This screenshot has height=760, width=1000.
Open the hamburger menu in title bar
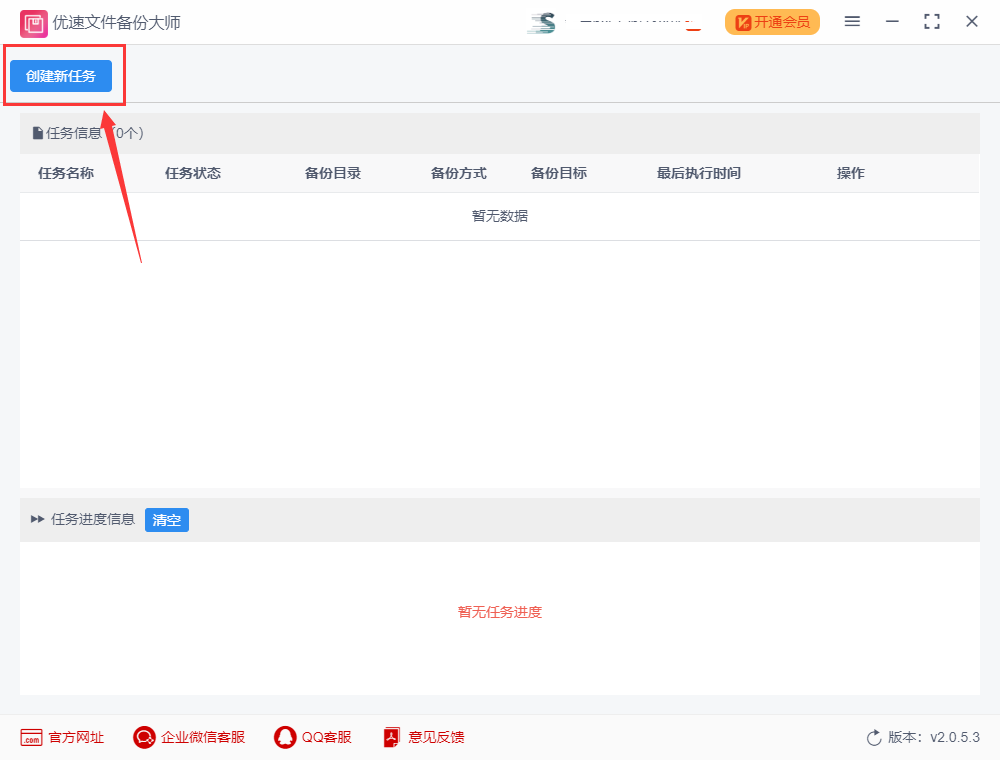[x=852, y=21]
